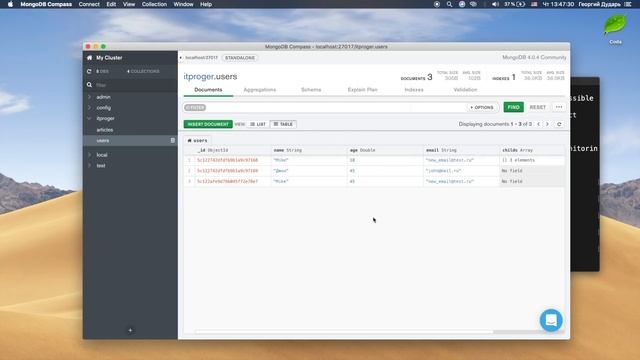The height and width of the screenshot is (360, 640).
Task: Click the horizontal scrollbar below the table
Action: [344, 332]
